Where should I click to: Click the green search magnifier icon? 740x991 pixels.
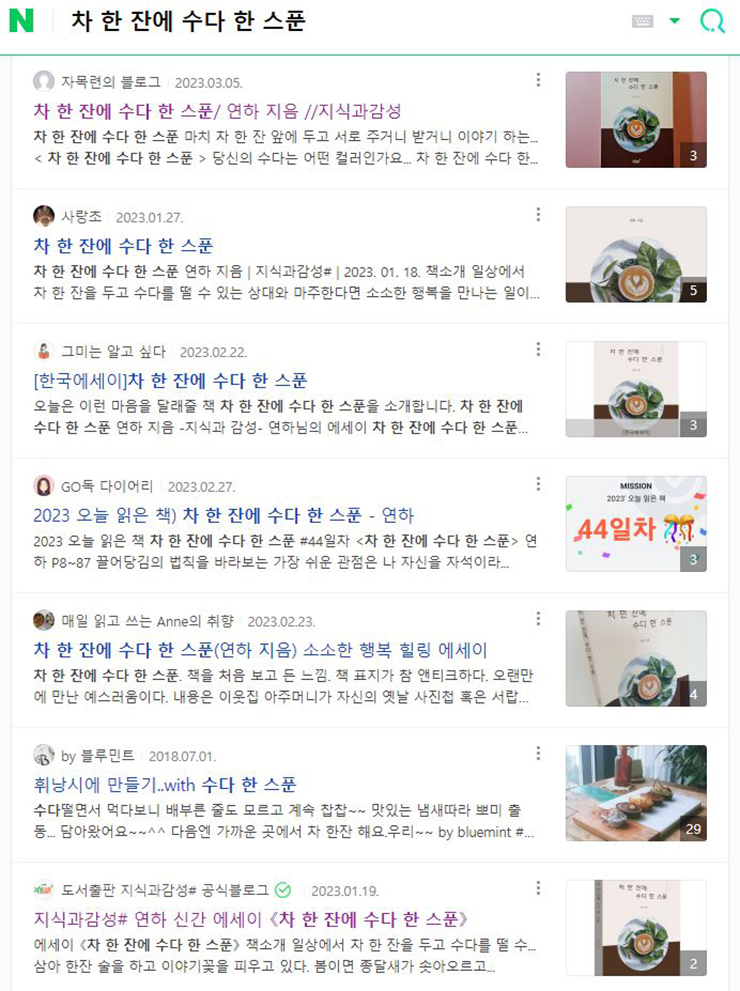712,21
